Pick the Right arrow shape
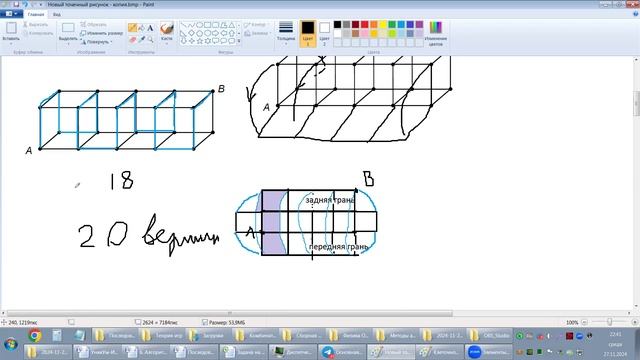Viewport: 640px width, 360px height. pos(216,33)
